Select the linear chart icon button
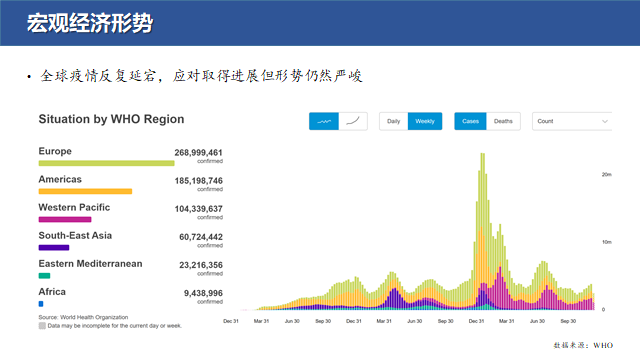The image size is (640, 360). click(324, 121)
